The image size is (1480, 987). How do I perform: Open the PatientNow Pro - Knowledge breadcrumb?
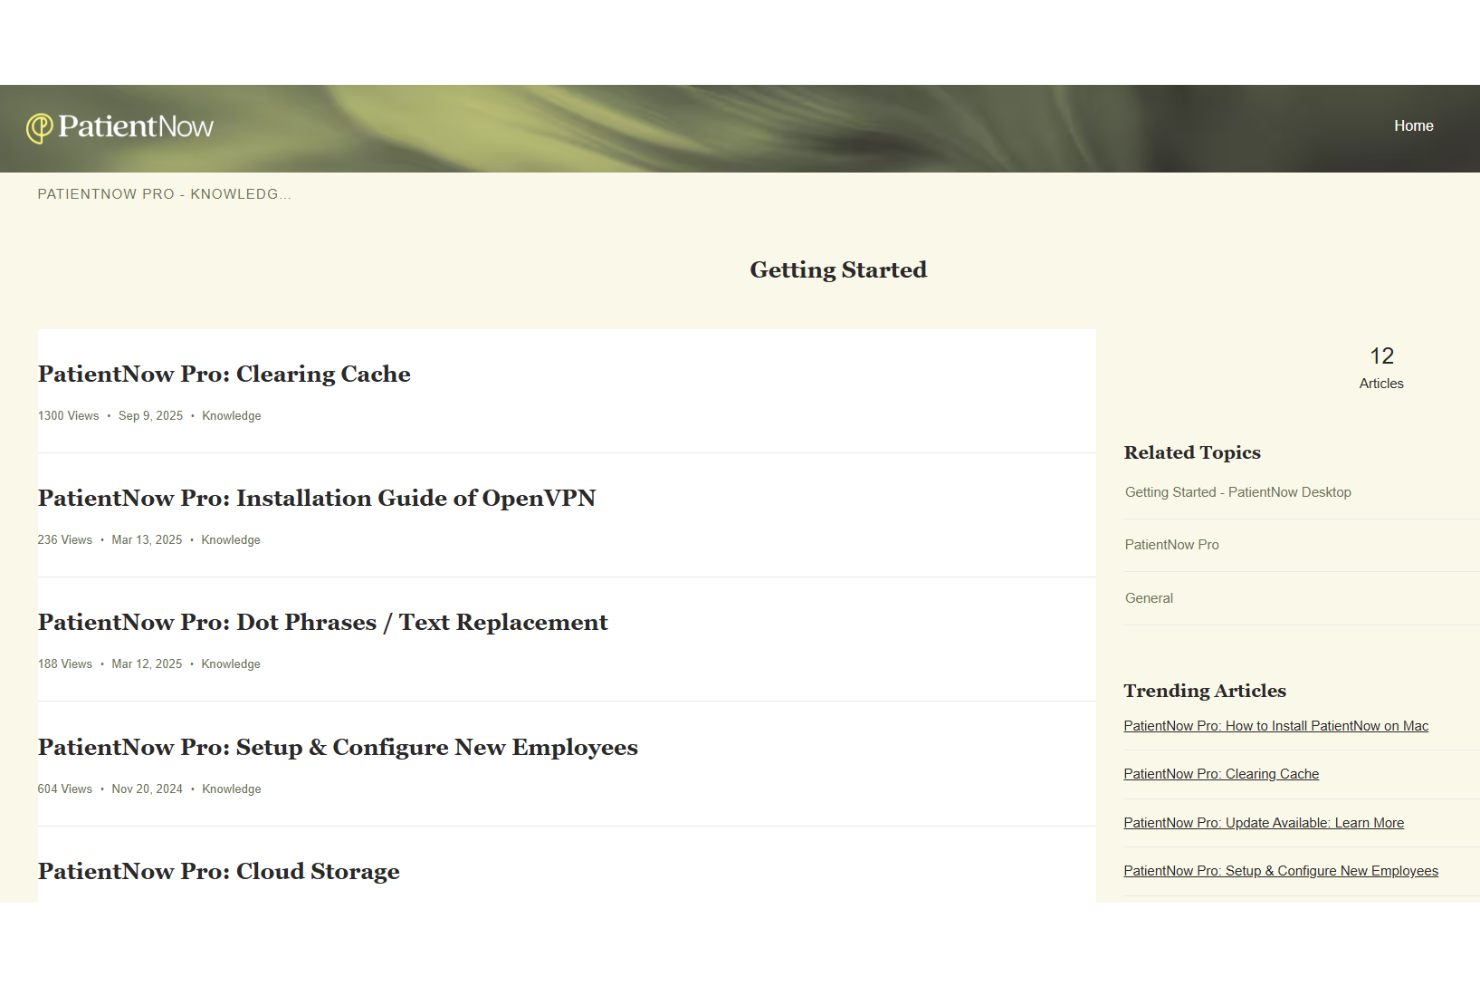[164, 194]
